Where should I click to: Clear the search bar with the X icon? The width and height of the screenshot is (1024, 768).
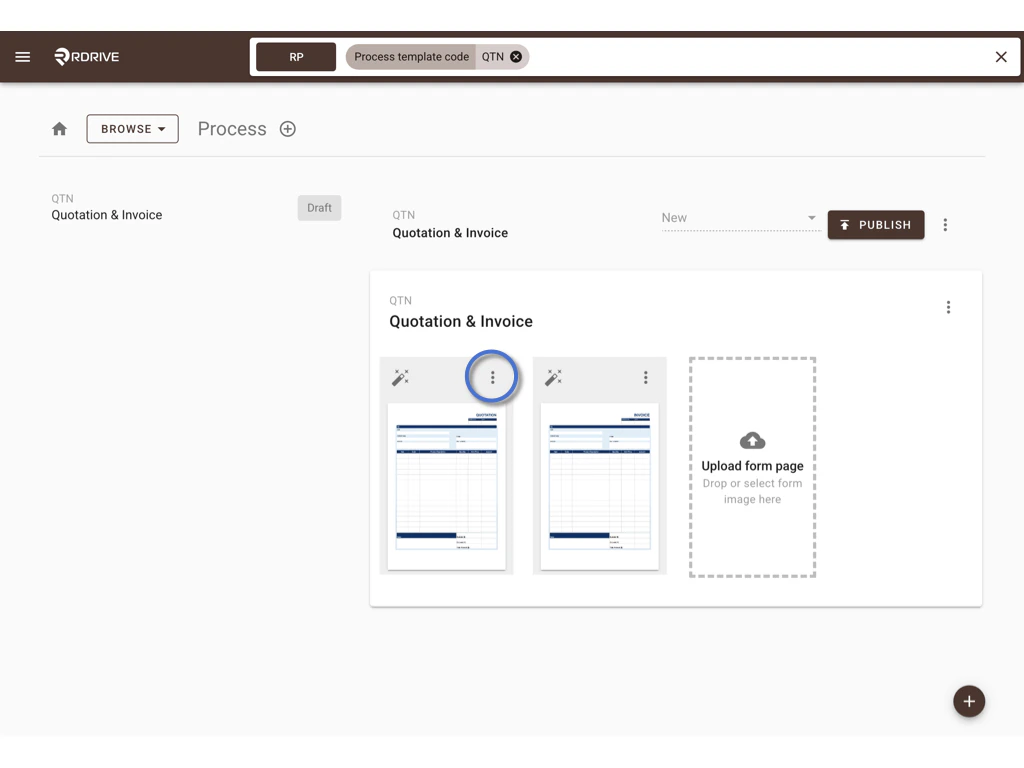pyautogui.click(x=1001, y=57)
